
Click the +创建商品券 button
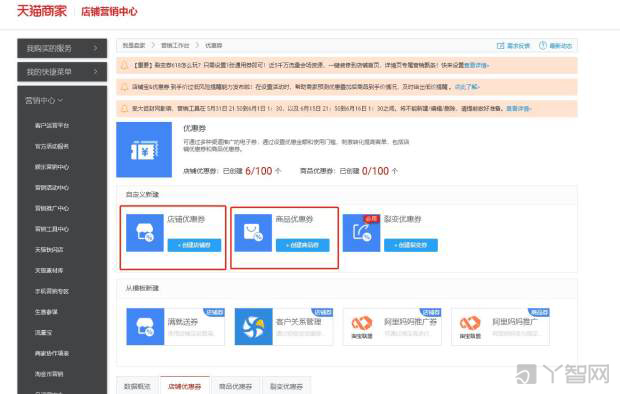point(302,245)
